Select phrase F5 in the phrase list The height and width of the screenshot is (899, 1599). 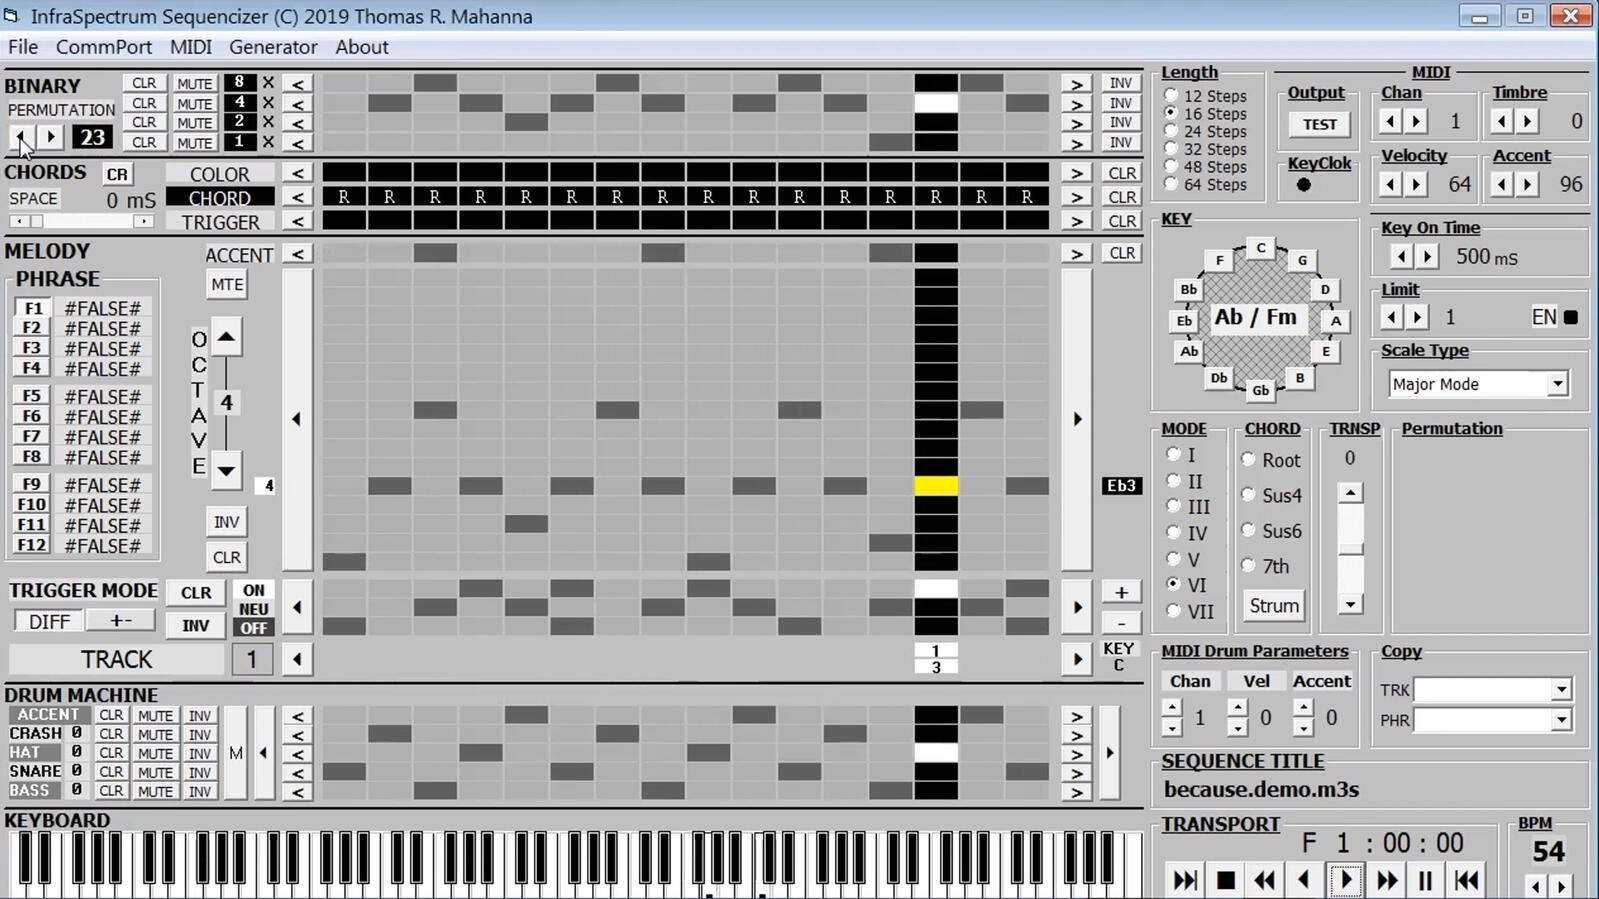tap(32, 396)
